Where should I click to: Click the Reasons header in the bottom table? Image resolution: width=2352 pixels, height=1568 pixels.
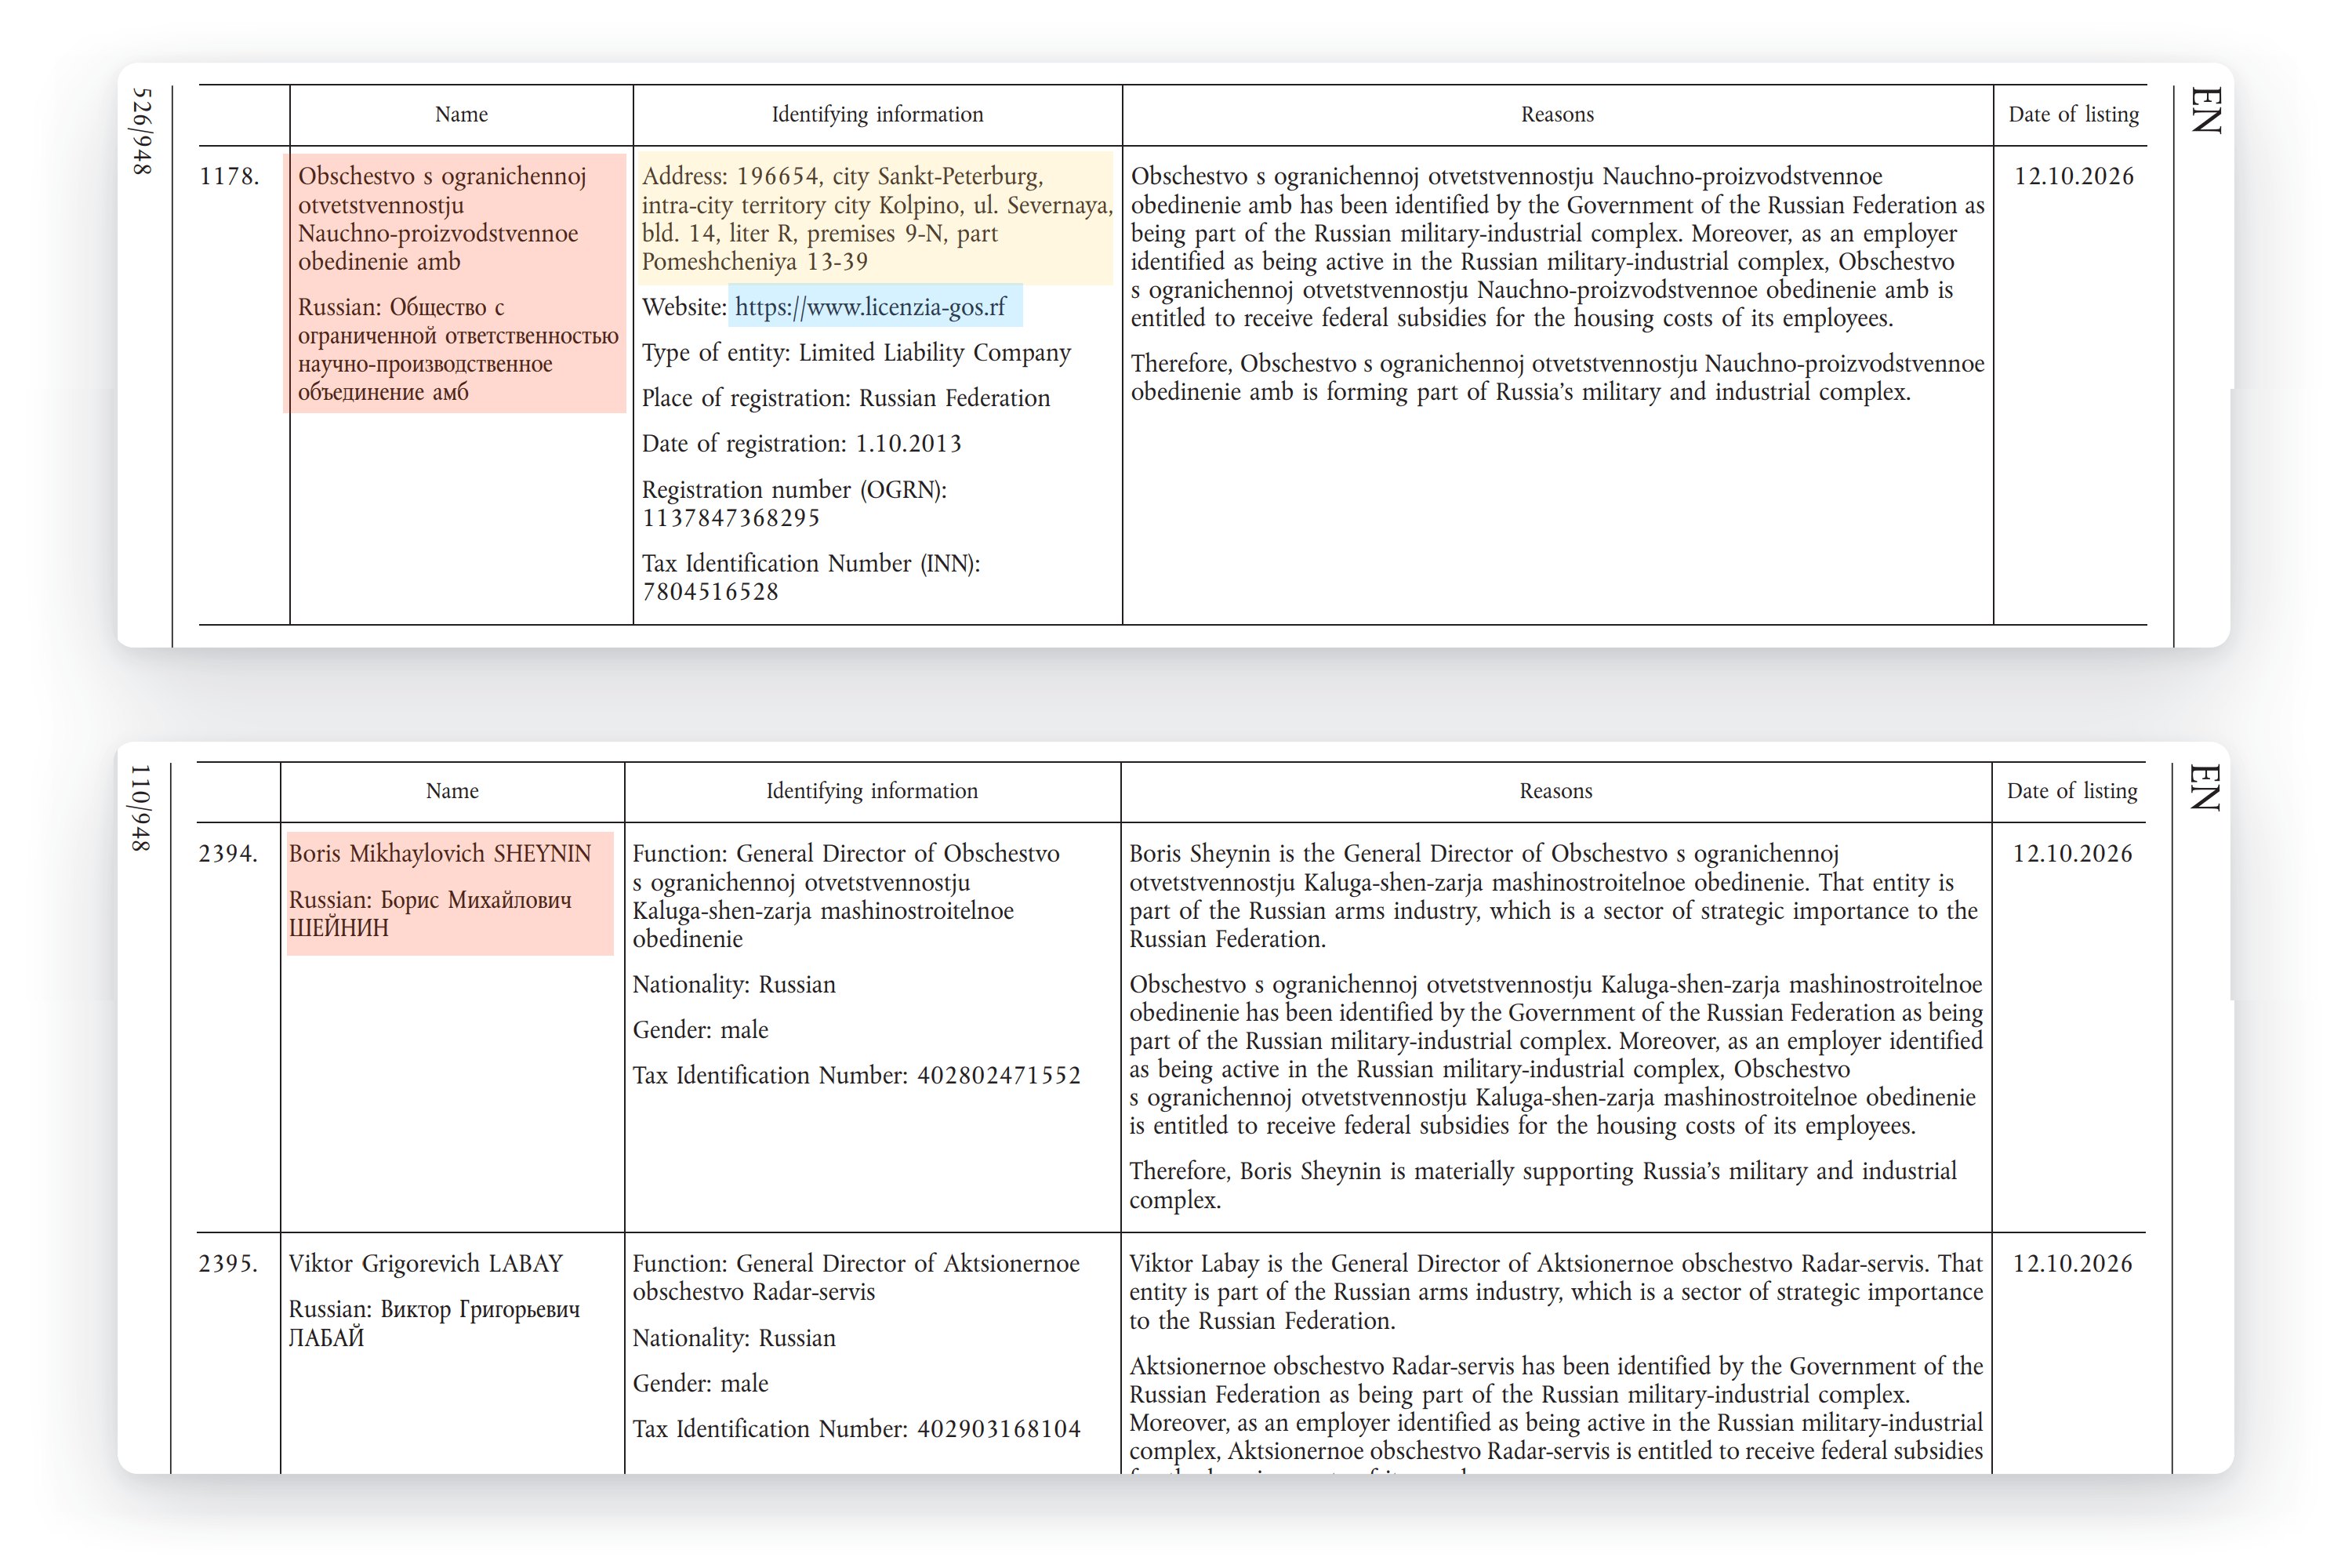pos(1556,791)
